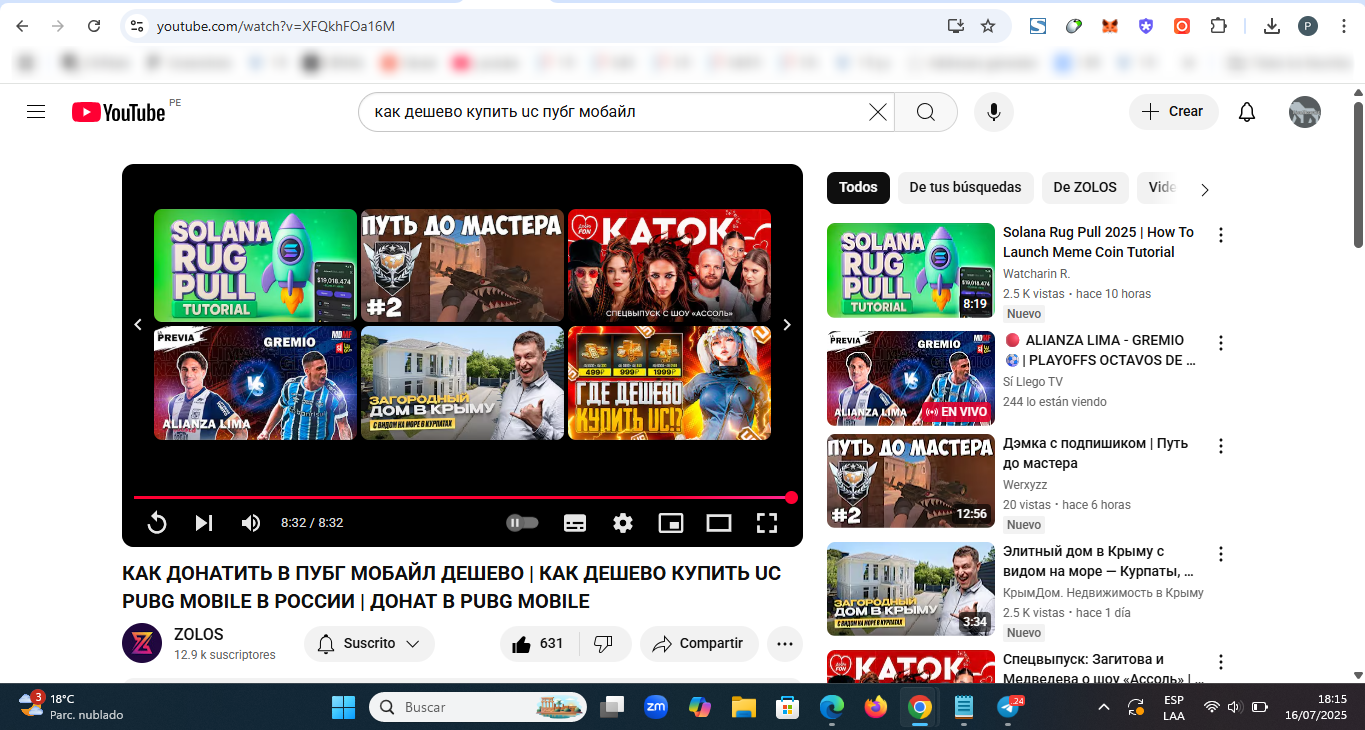Reload the page in Chrome
This screenshot has width=1365, height=730.
pos(94,26)
